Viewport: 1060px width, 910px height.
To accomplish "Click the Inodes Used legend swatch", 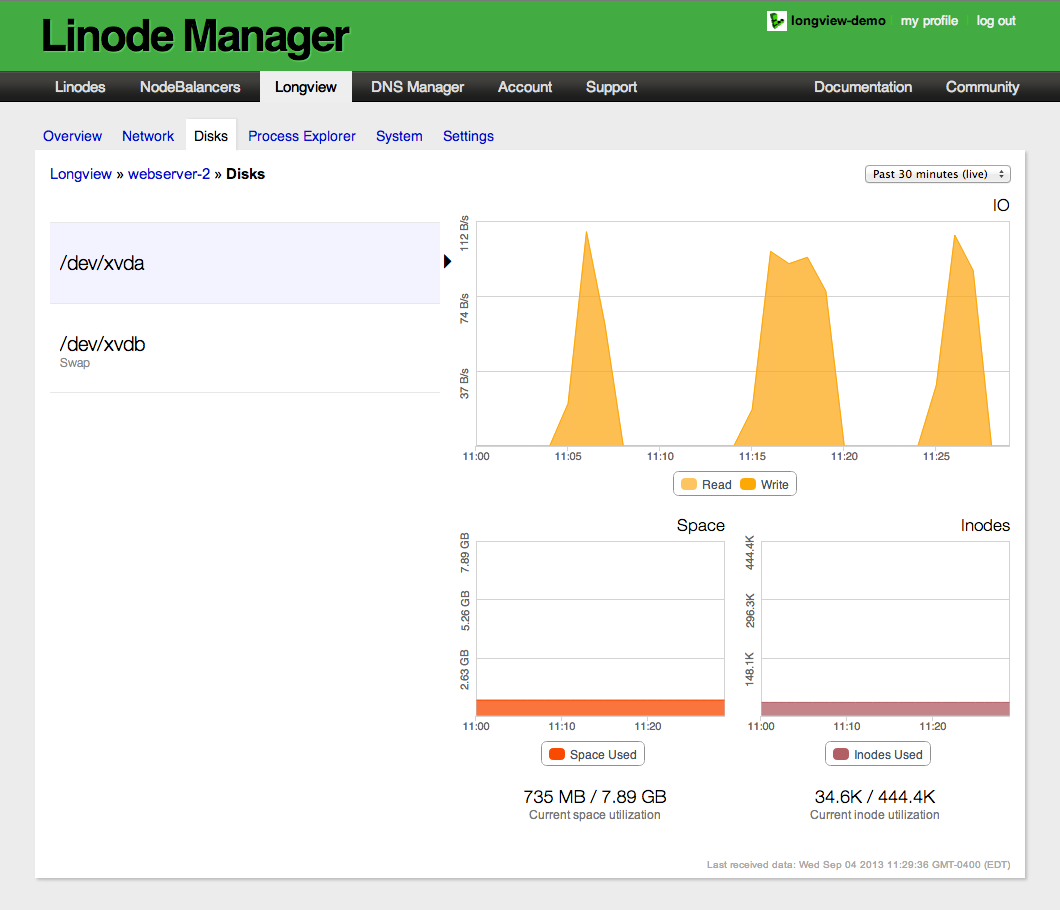I will [x=842, y=754].
